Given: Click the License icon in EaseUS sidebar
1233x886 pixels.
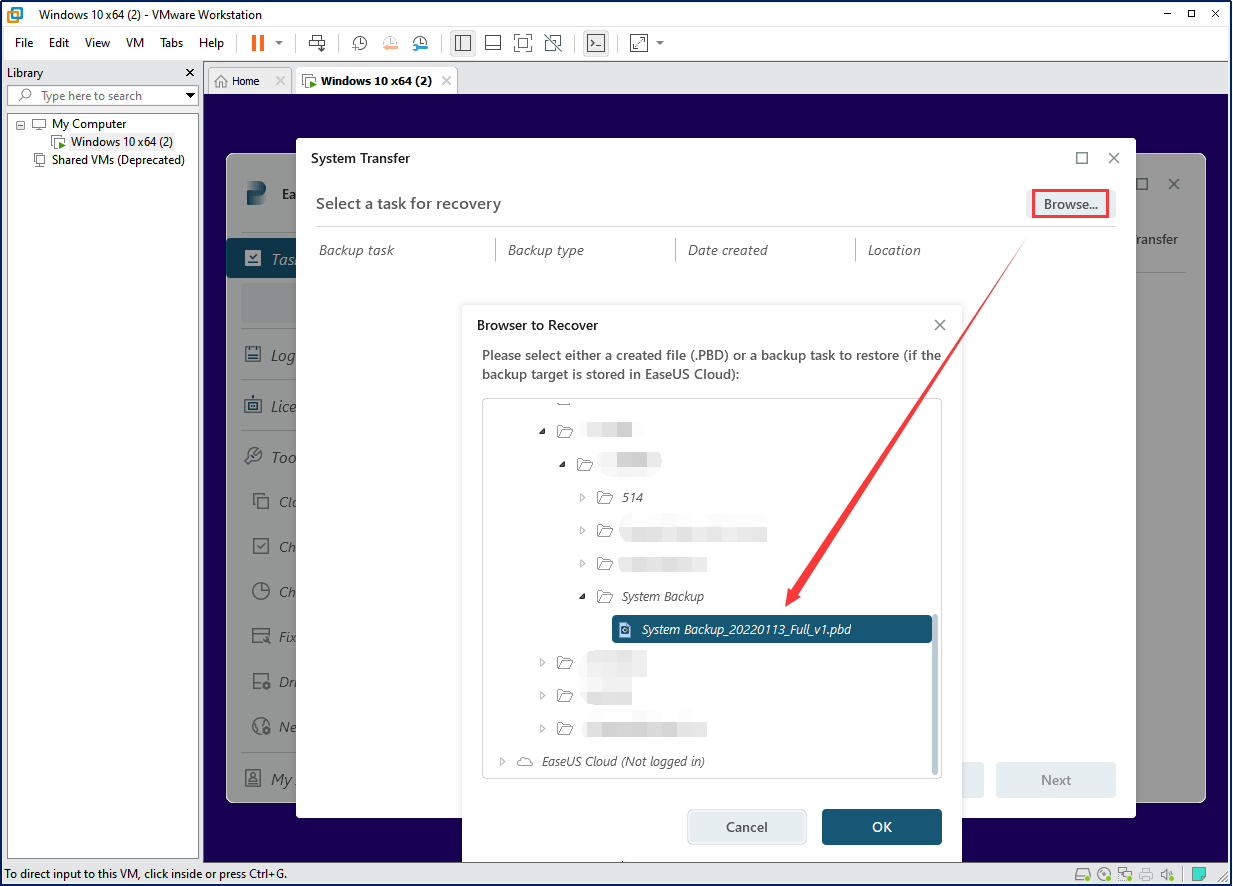Looking at the screenshot, I should point(254,405).
